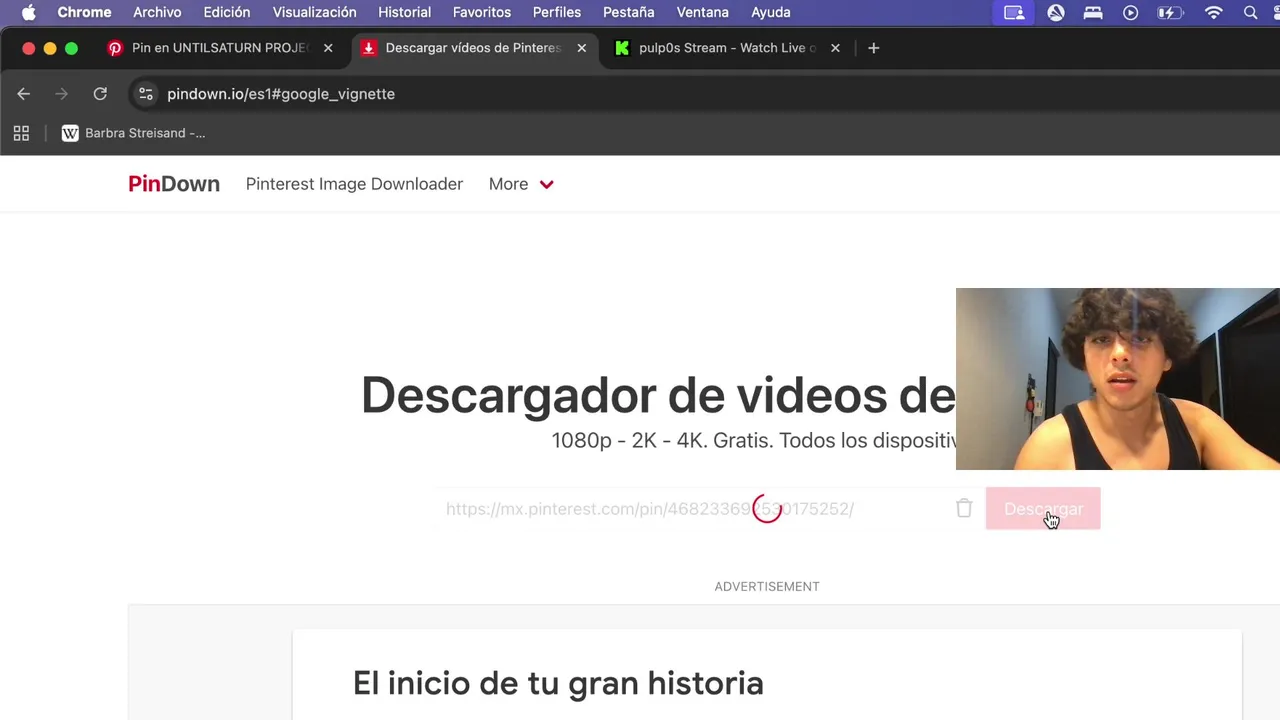Open the Edición menu

pyautogui.click(x=227, y=12)
